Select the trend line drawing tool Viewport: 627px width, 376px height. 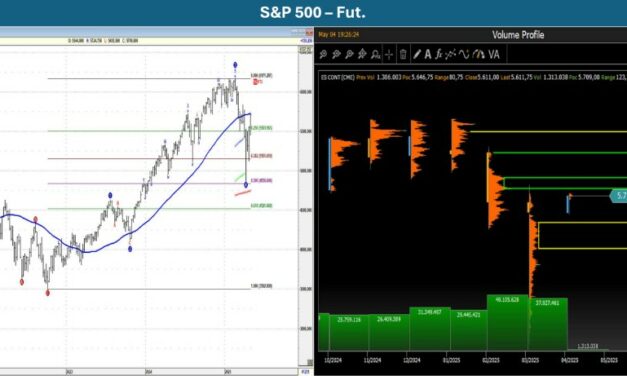(x=451, y=54)
